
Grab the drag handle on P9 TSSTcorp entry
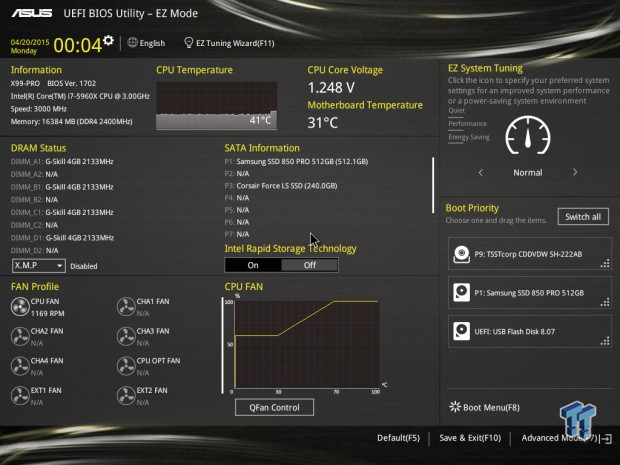click(x=605, y=264)
